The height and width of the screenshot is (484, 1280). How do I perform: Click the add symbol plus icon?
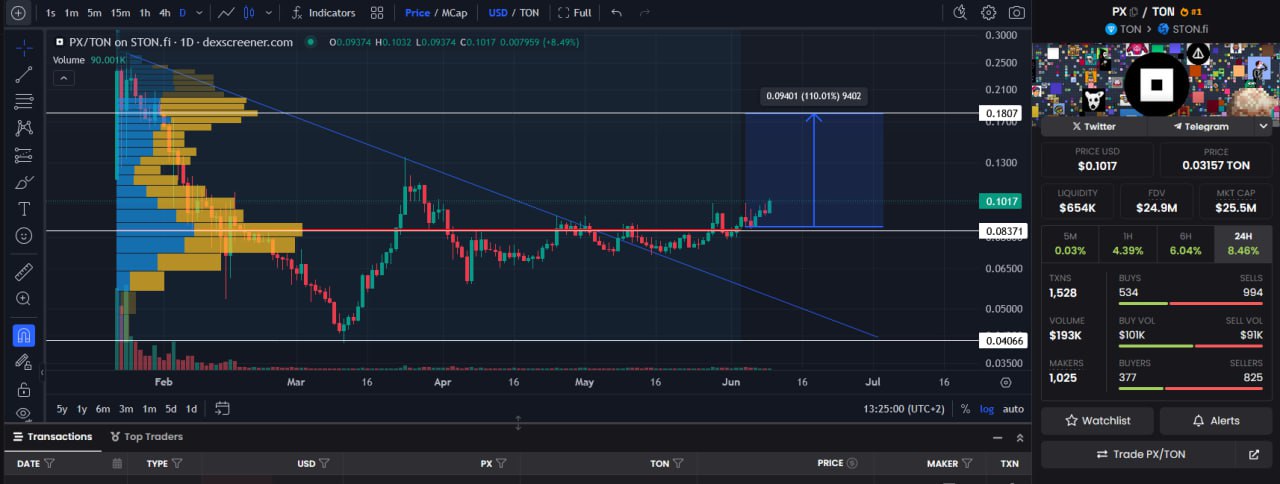[x=18, y=13]
